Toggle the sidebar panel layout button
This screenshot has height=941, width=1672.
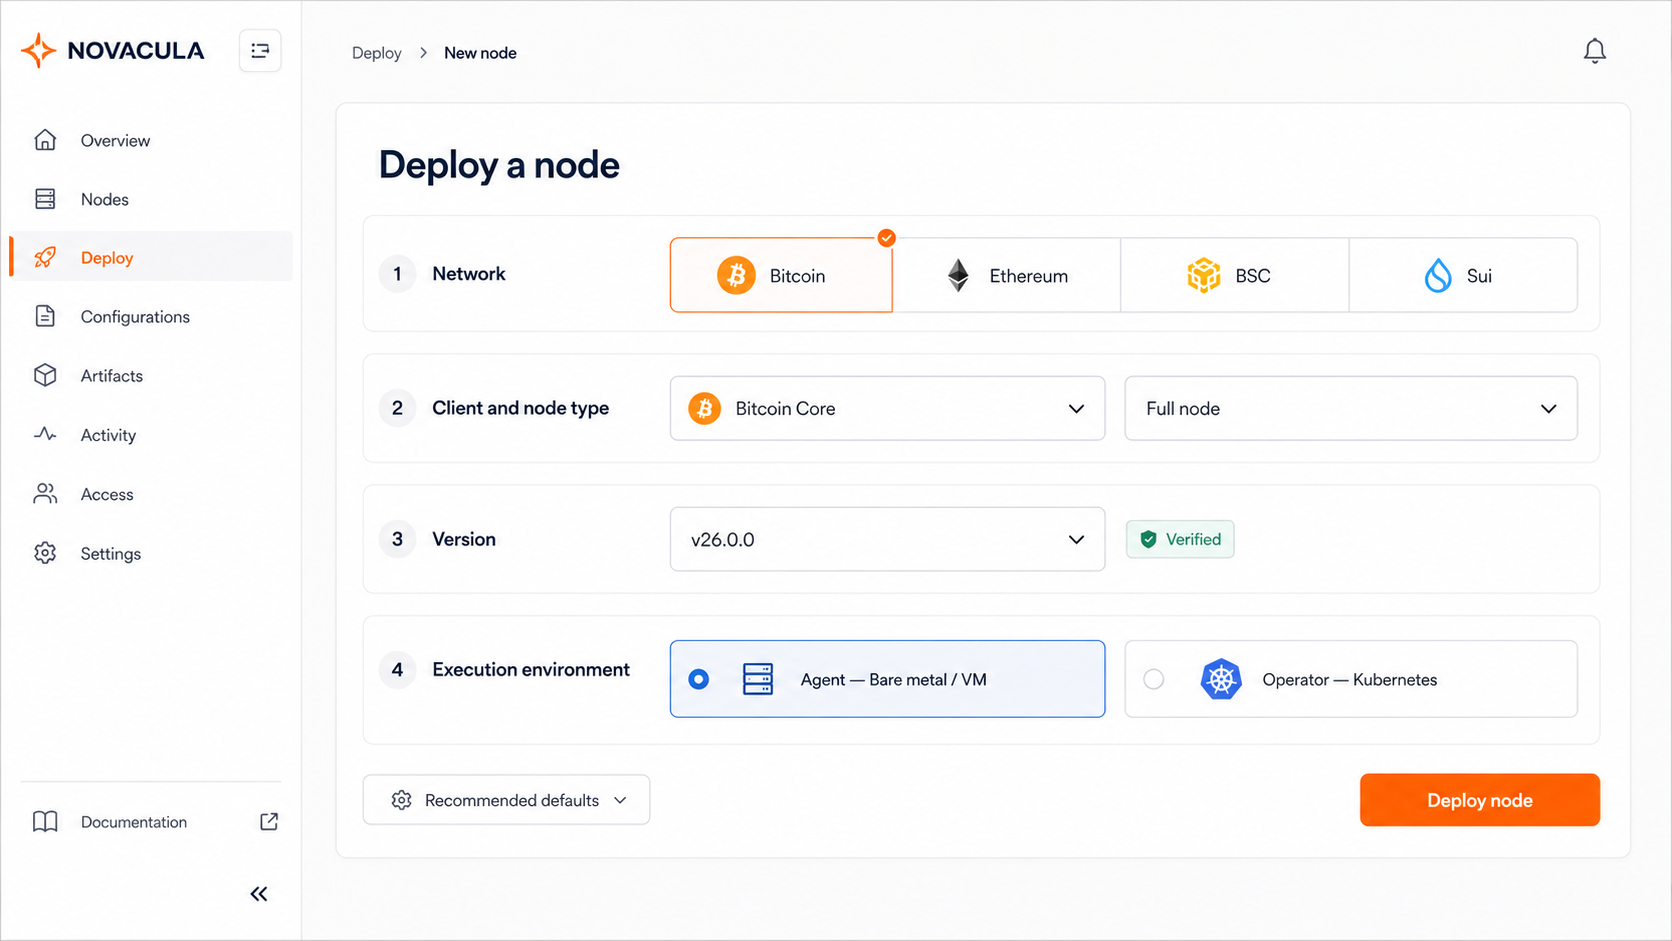tap(260, 51)
